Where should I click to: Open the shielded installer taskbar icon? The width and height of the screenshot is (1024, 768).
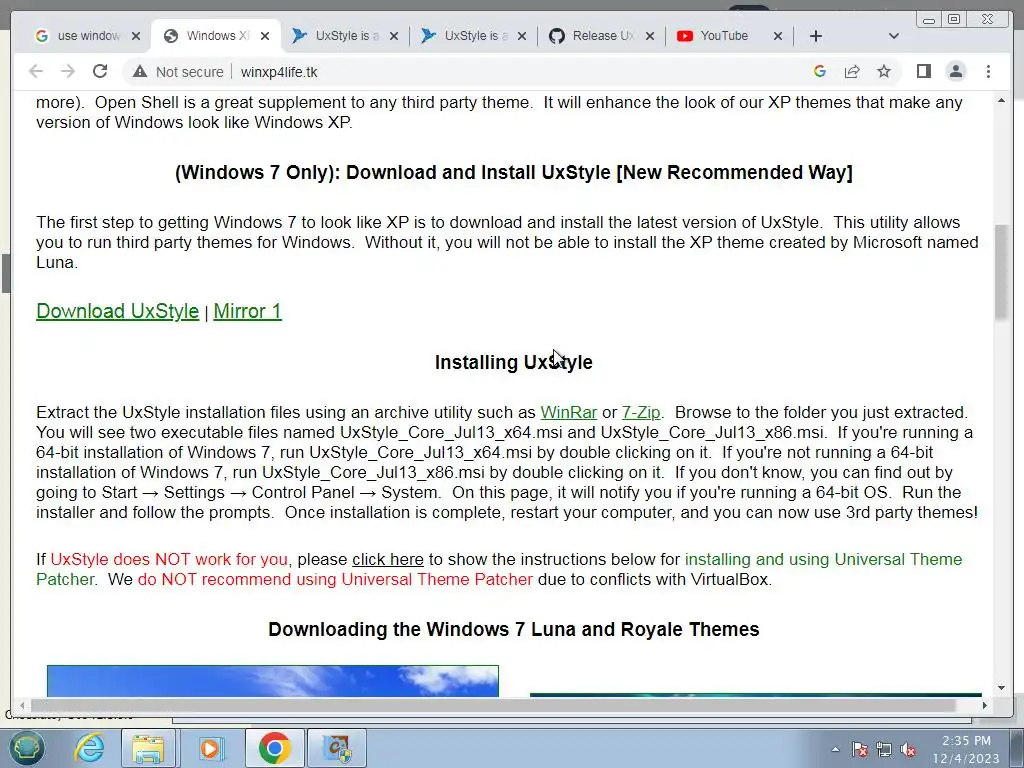338,748
